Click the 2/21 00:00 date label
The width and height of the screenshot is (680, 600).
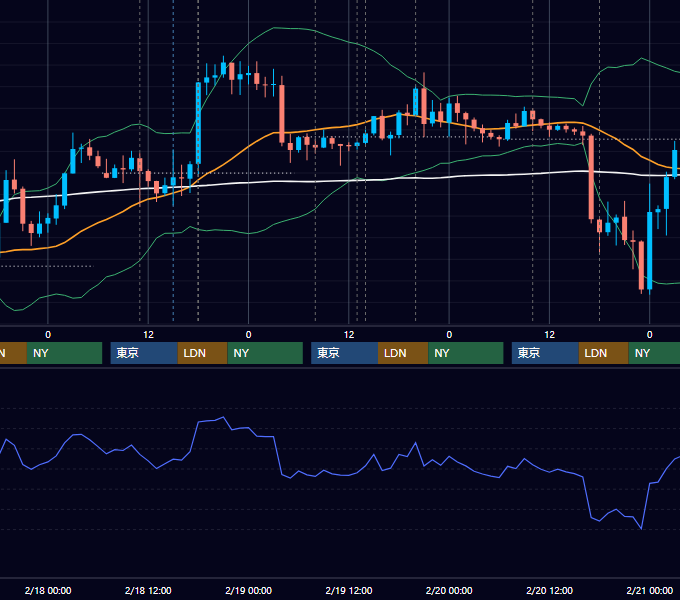650,590
